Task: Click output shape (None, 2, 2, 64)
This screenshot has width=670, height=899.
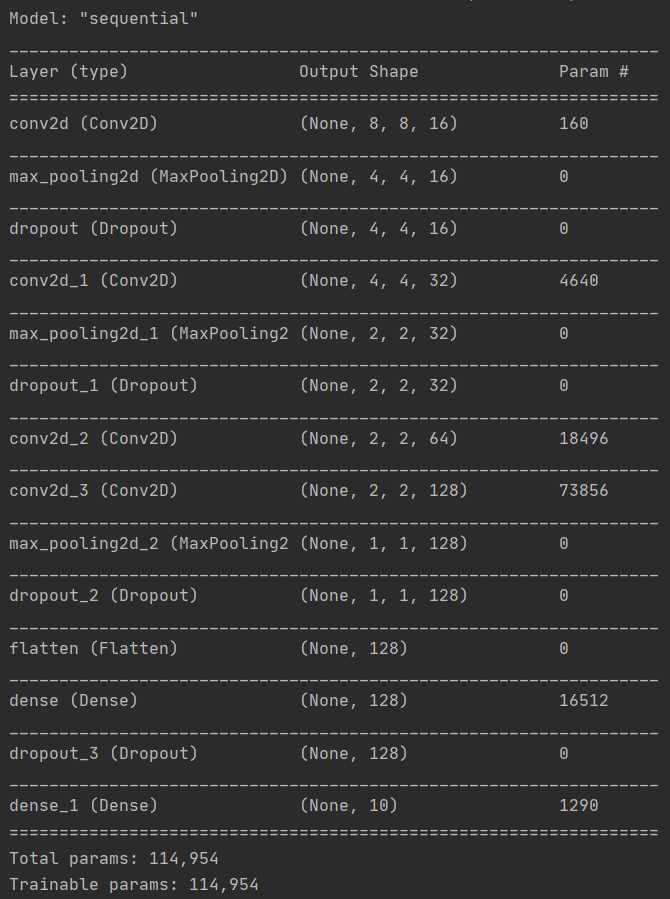Action: pos(378,438)
